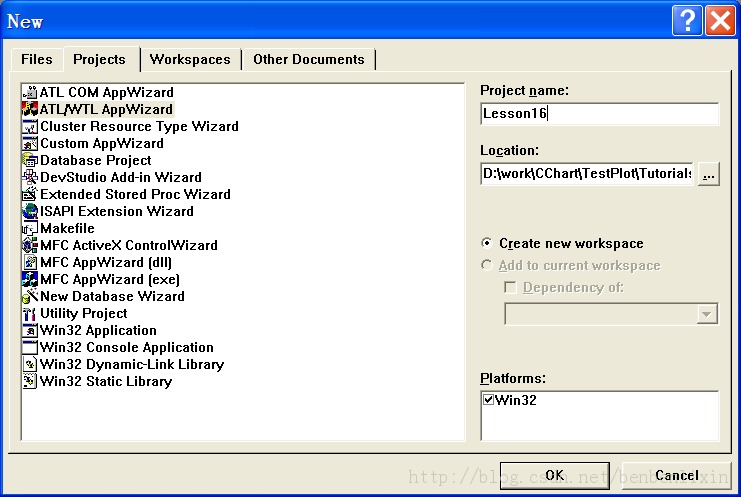Select Add to current workspace option
The height and width of the screenshot is (497, 741).
pos(486,265)
